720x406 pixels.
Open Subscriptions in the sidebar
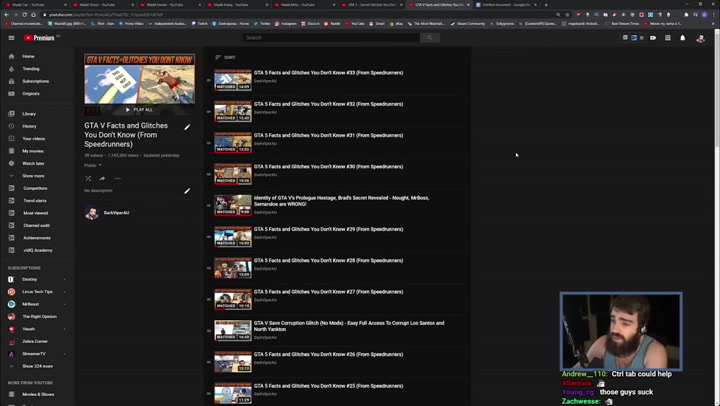37,81
